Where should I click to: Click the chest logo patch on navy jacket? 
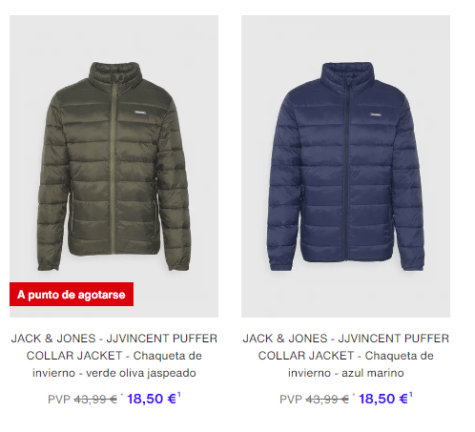tap(375, 114)
